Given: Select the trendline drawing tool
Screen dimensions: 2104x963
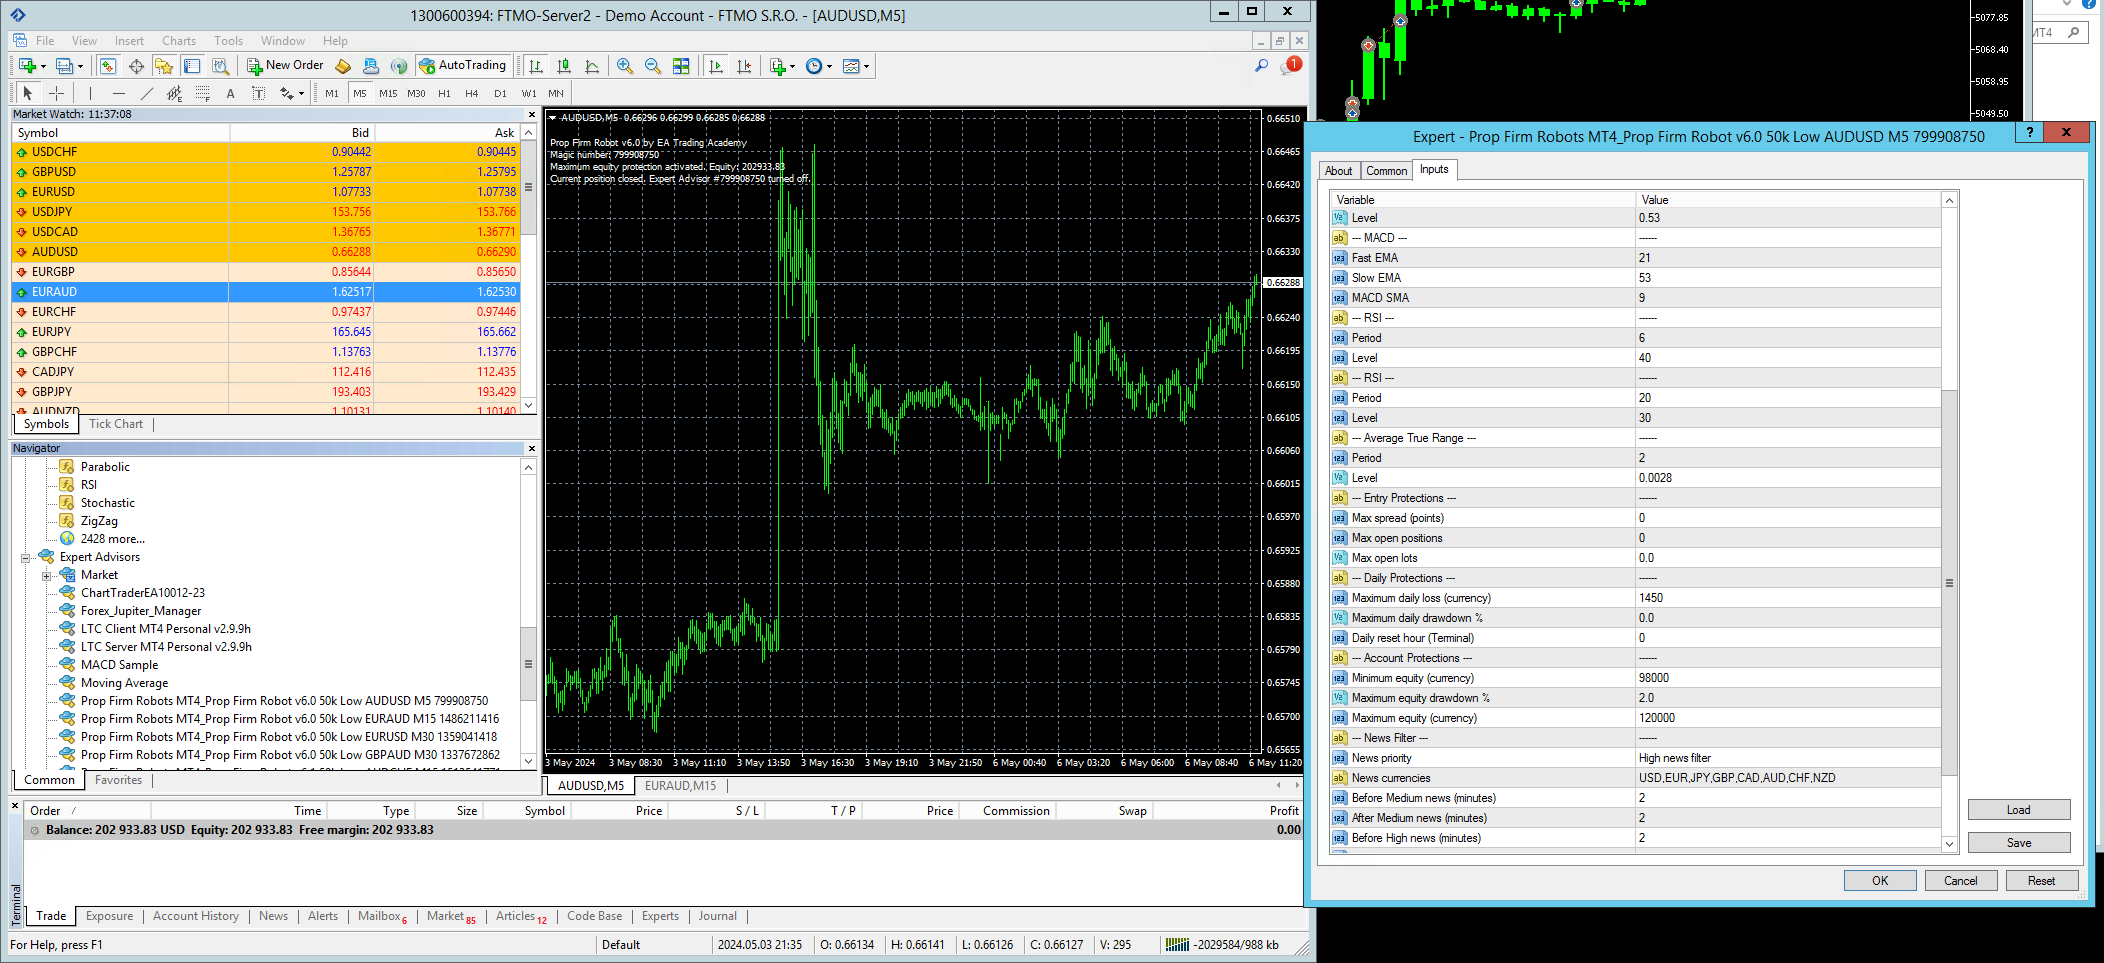Looking at the screenshot, I should point(146,93).
